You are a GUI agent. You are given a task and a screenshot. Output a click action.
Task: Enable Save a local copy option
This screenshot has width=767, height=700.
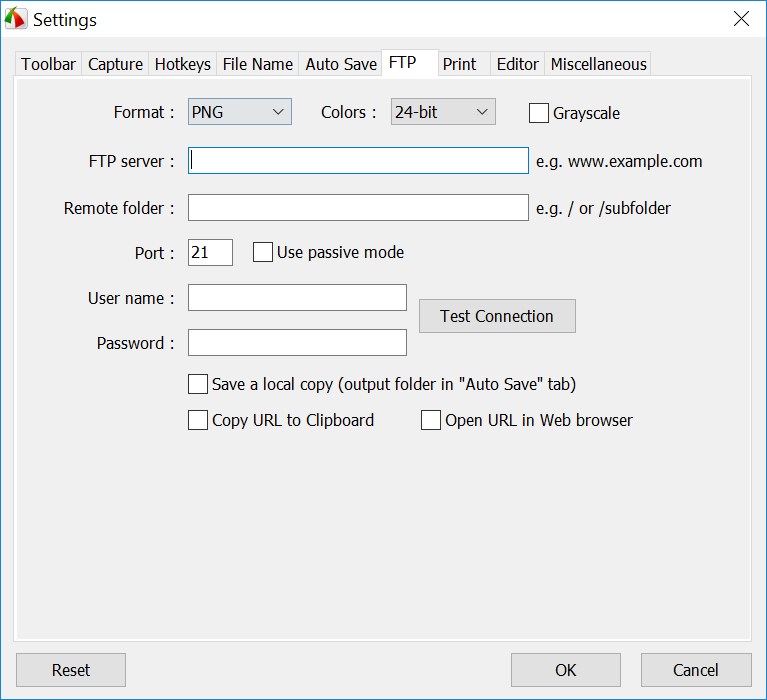pyautogui.click(x=198, y=384)
